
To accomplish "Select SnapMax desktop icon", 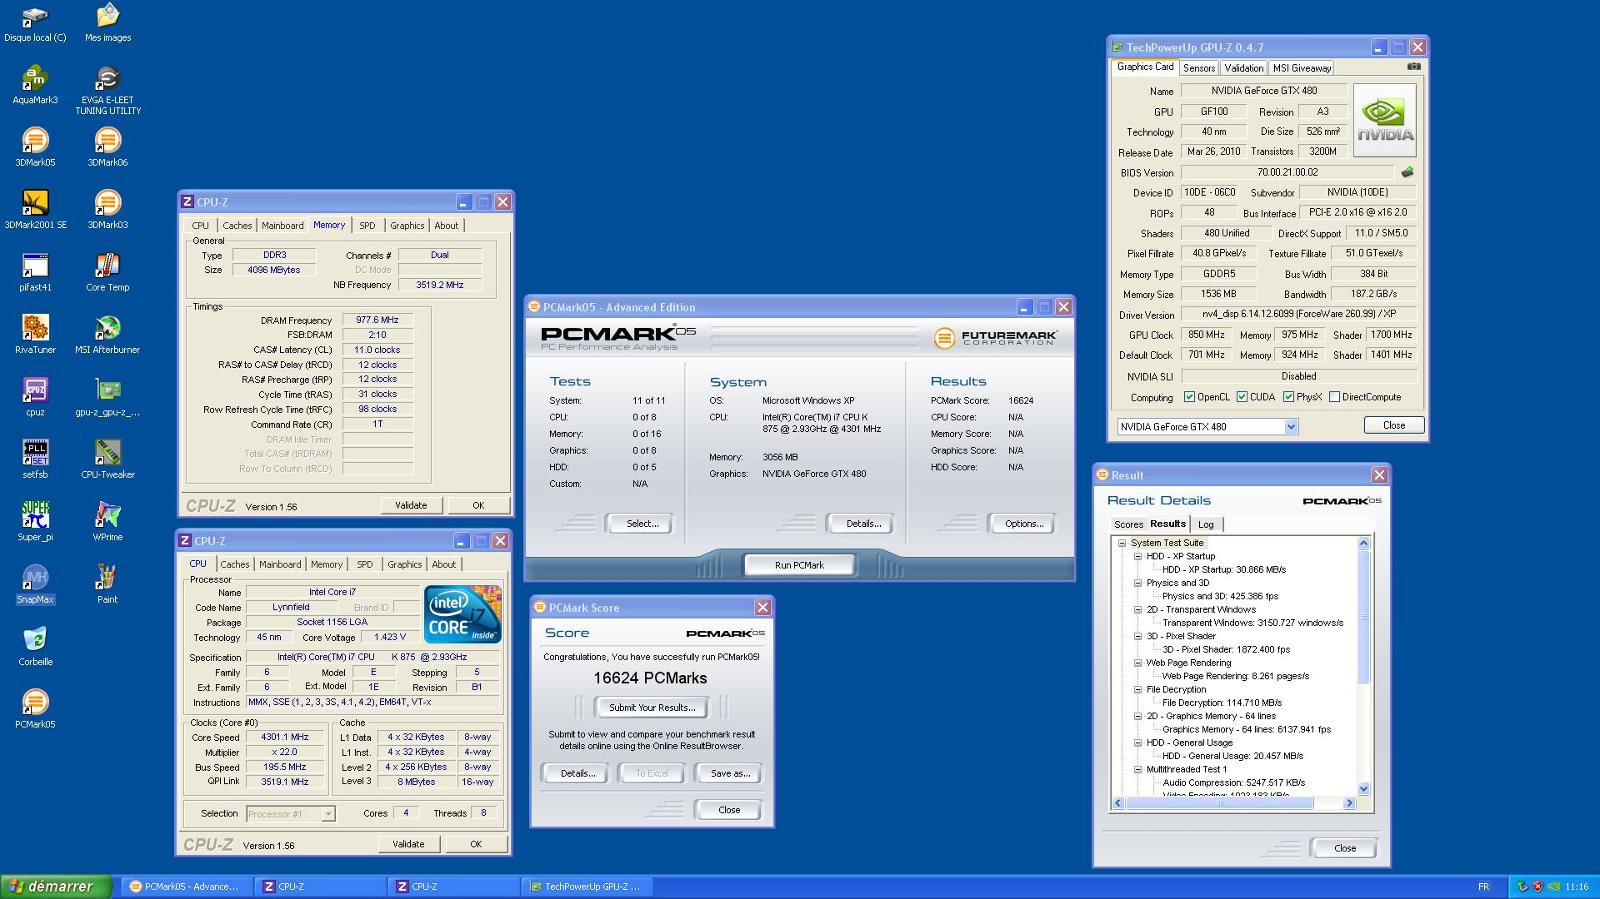I will (35, 585).
